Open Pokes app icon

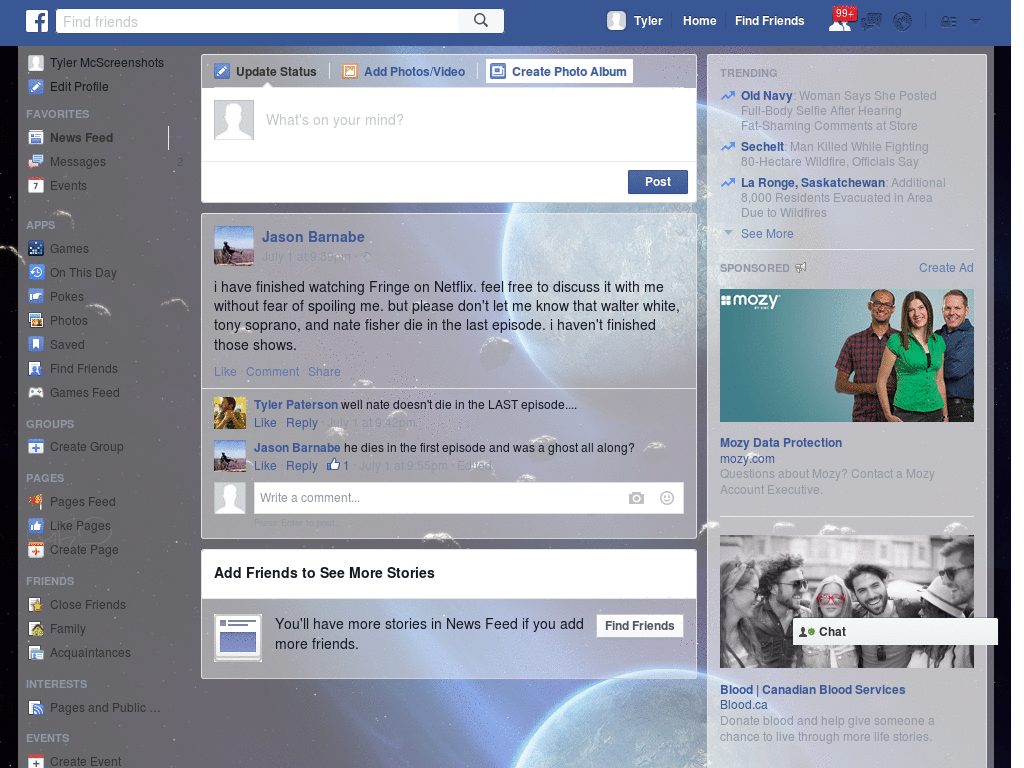click(x=36, y=296)
